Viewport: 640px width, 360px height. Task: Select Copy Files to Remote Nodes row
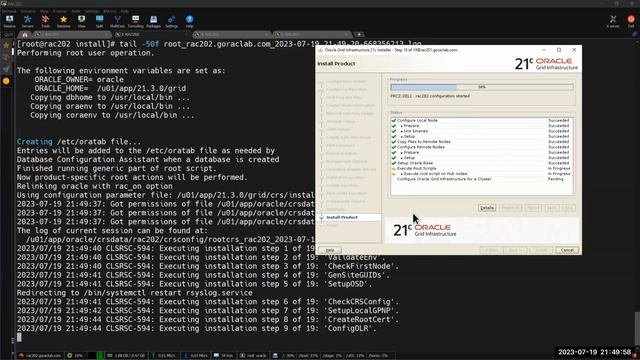(x=481, y=142)
